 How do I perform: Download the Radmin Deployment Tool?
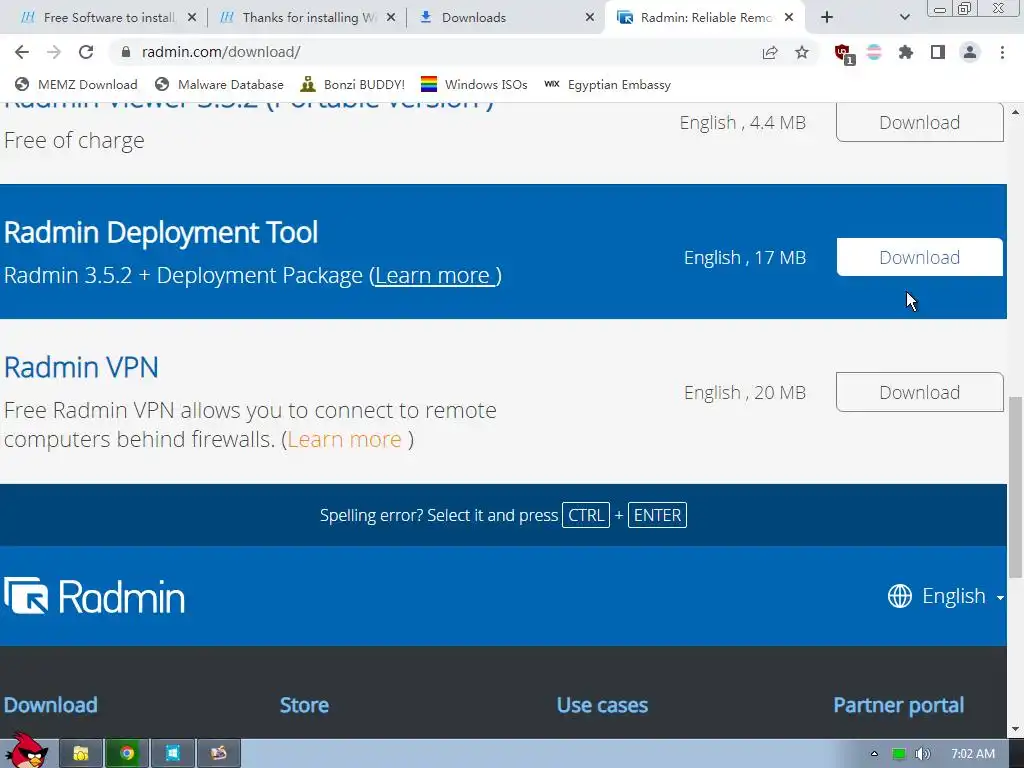tap(920, 257)
